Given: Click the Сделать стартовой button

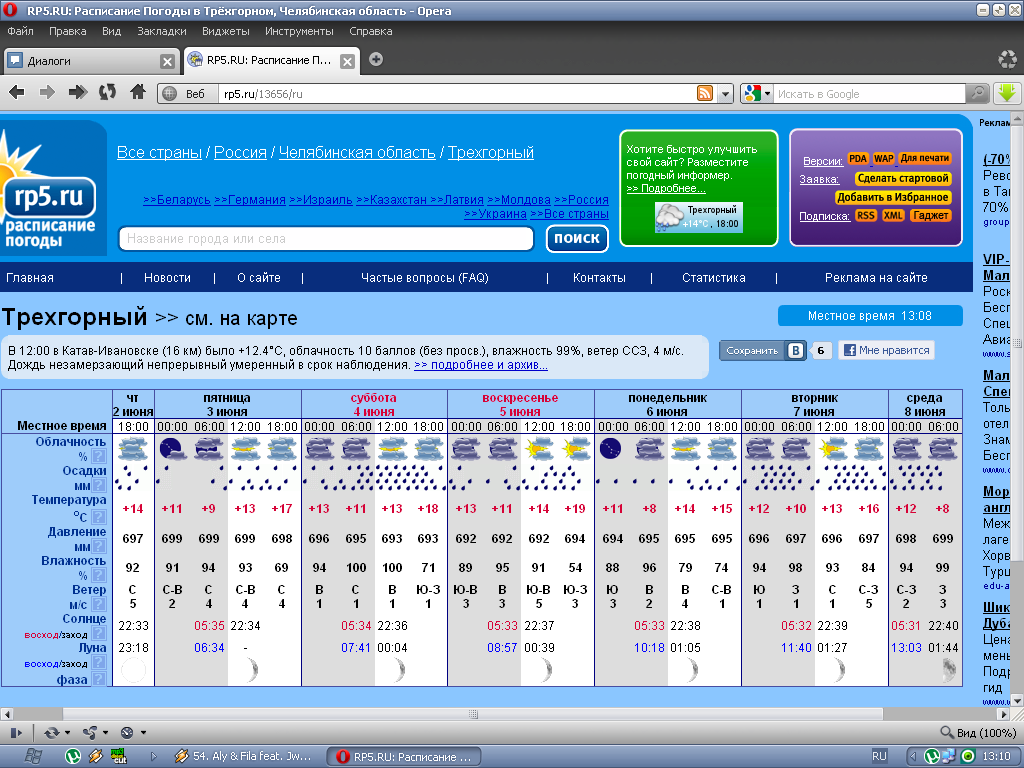Looking at the screenshot, I should coord(902,178).
